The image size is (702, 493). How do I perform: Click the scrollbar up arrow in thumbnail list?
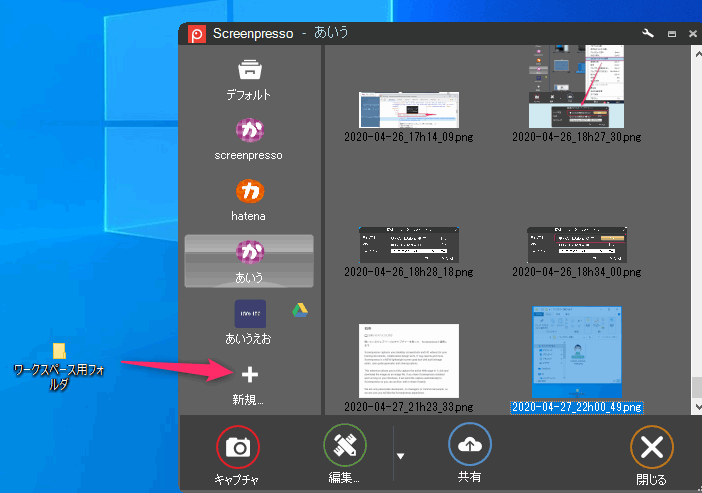point(698,54)
